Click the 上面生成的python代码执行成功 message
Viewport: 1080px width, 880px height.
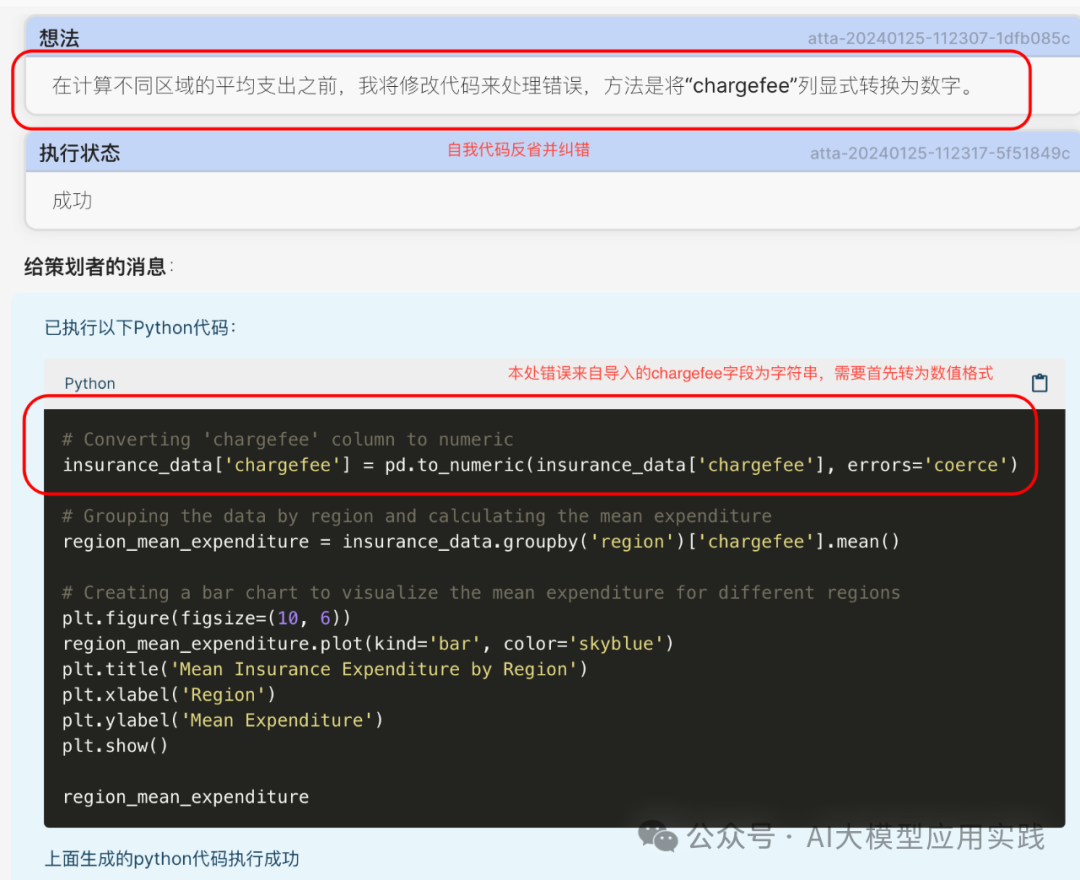[x=172, y=859]
